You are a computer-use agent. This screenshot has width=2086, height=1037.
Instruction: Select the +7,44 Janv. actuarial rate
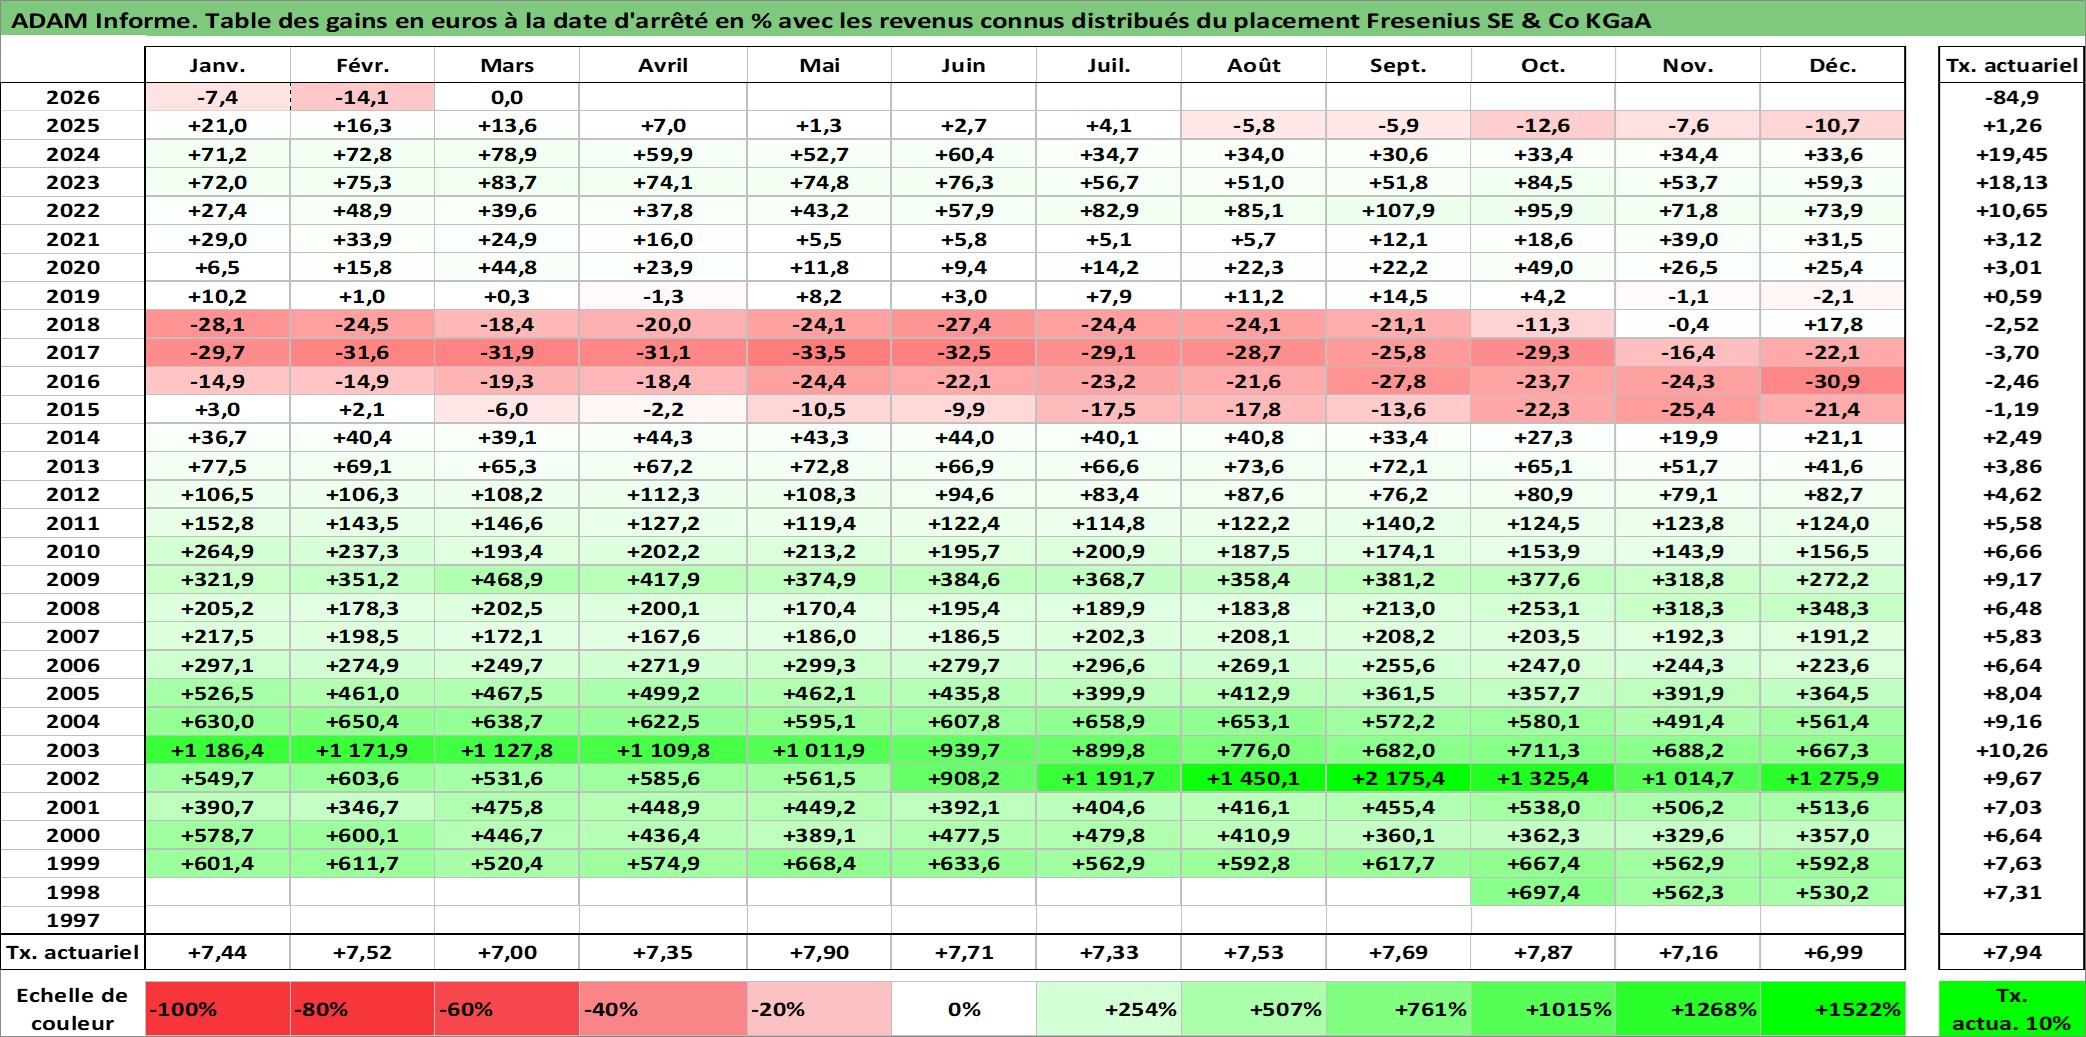tap(217, 952)
